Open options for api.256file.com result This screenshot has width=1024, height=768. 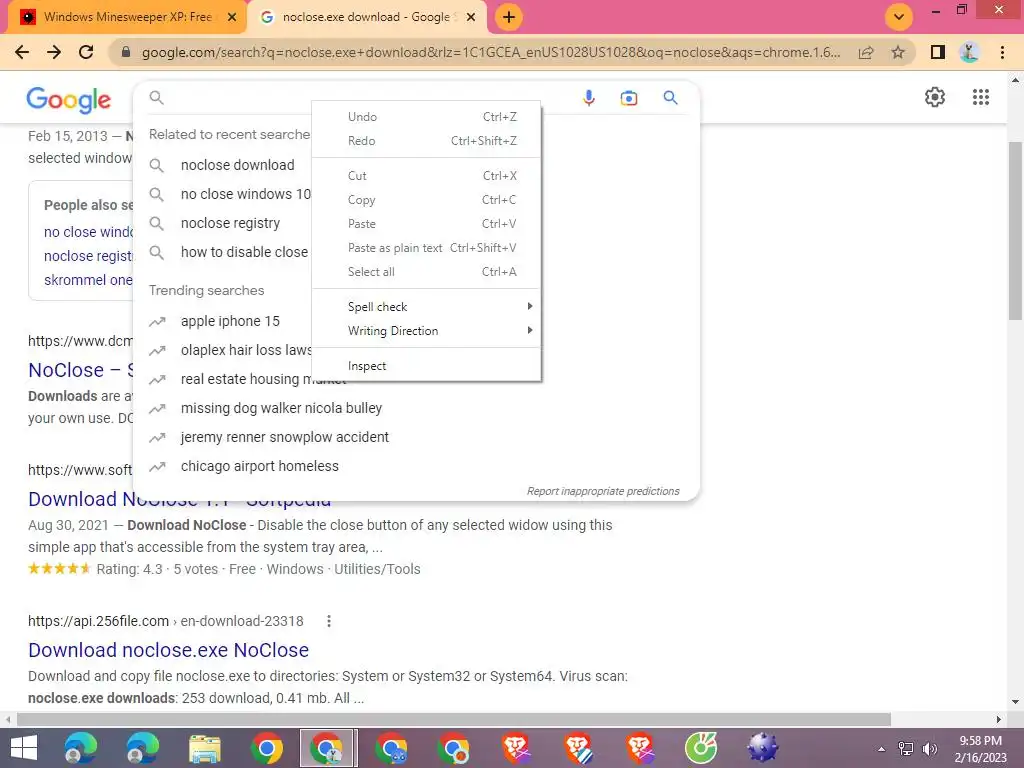(328, 621)
